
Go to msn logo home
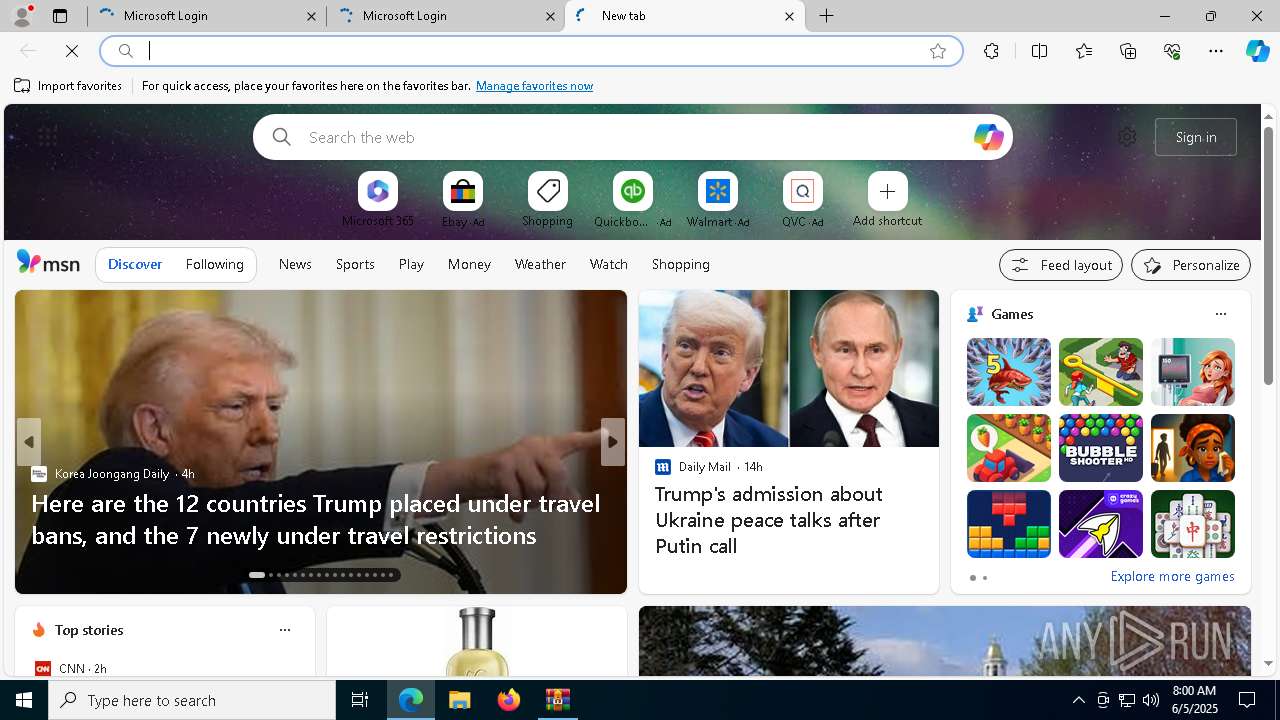click(x=48, y=263)
